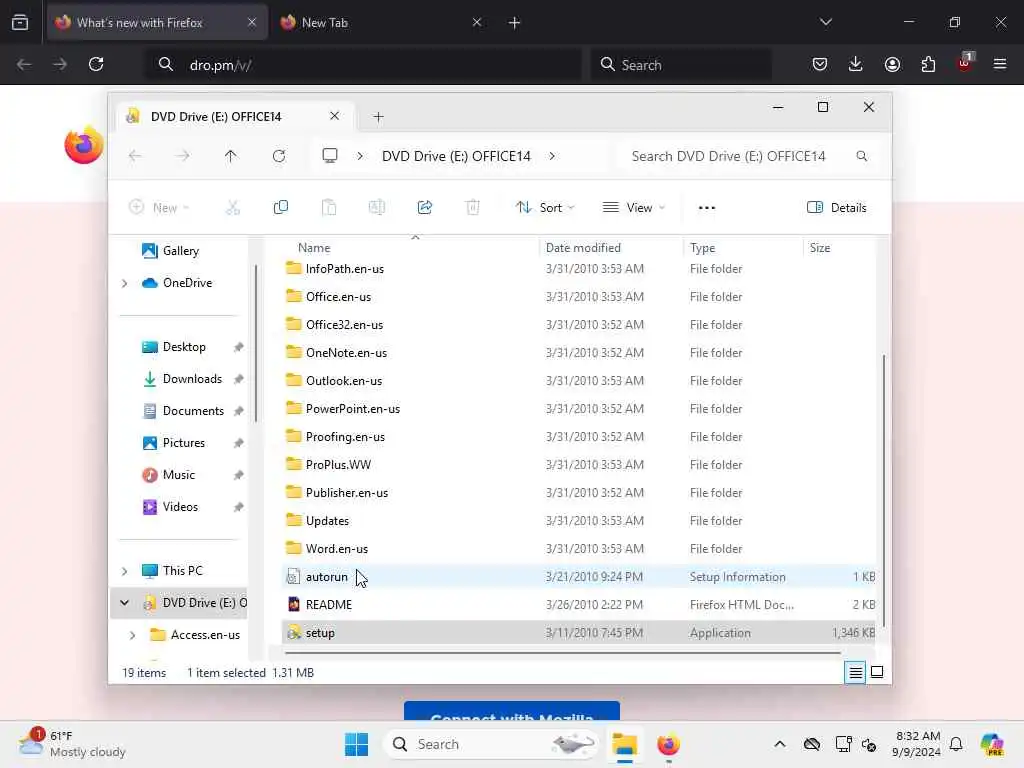Image resolution: width=1024 pixels, height=768 pixels.
Task: Refresh the Explorer folder view
Action: click(279, 156)
